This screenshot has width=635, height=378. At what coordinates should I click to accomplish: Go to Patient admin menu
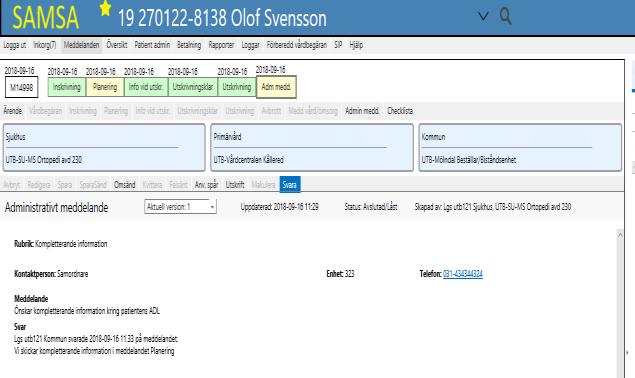(x=152, y=45)
